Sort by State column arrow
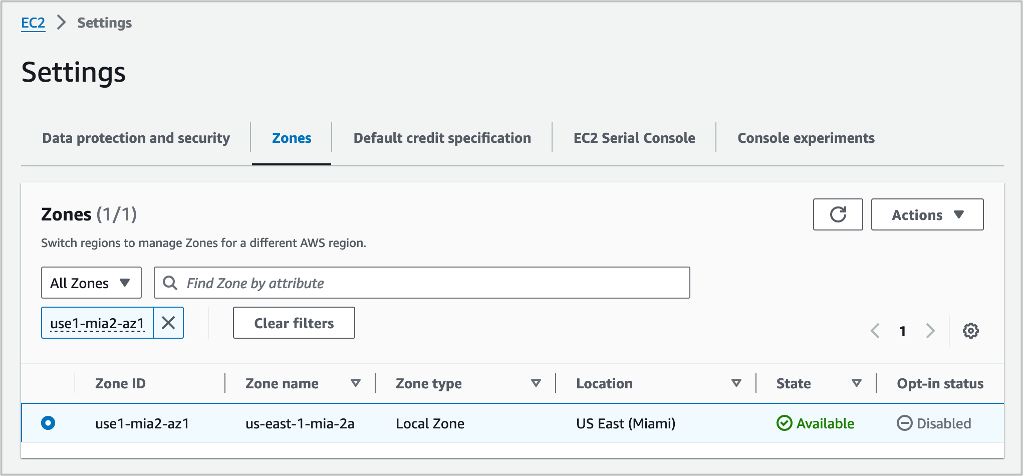This screenshot has height=476, width=1024. [856, 383]
